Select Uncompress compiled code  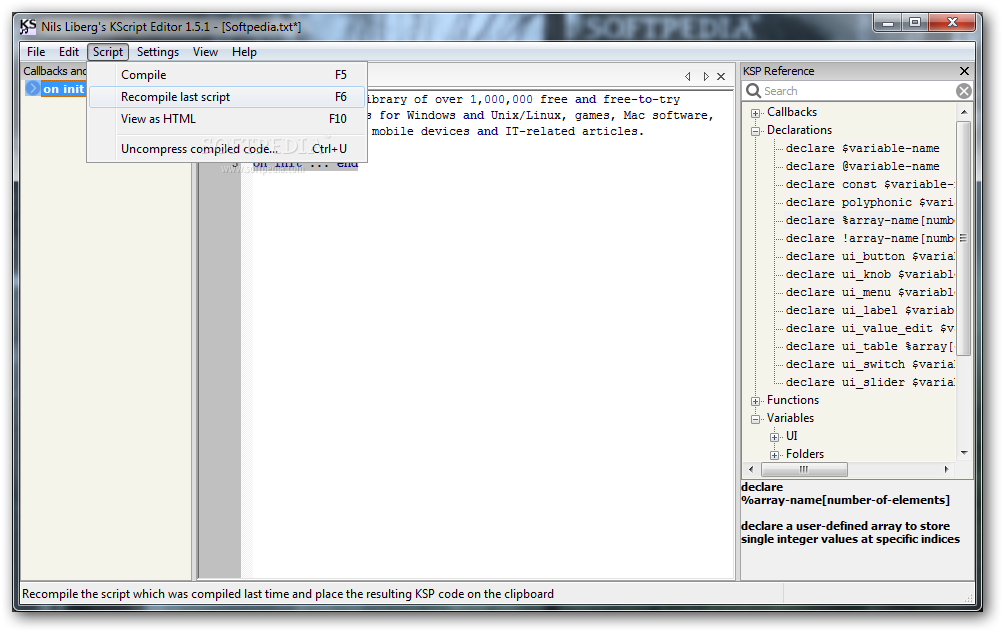227,148
